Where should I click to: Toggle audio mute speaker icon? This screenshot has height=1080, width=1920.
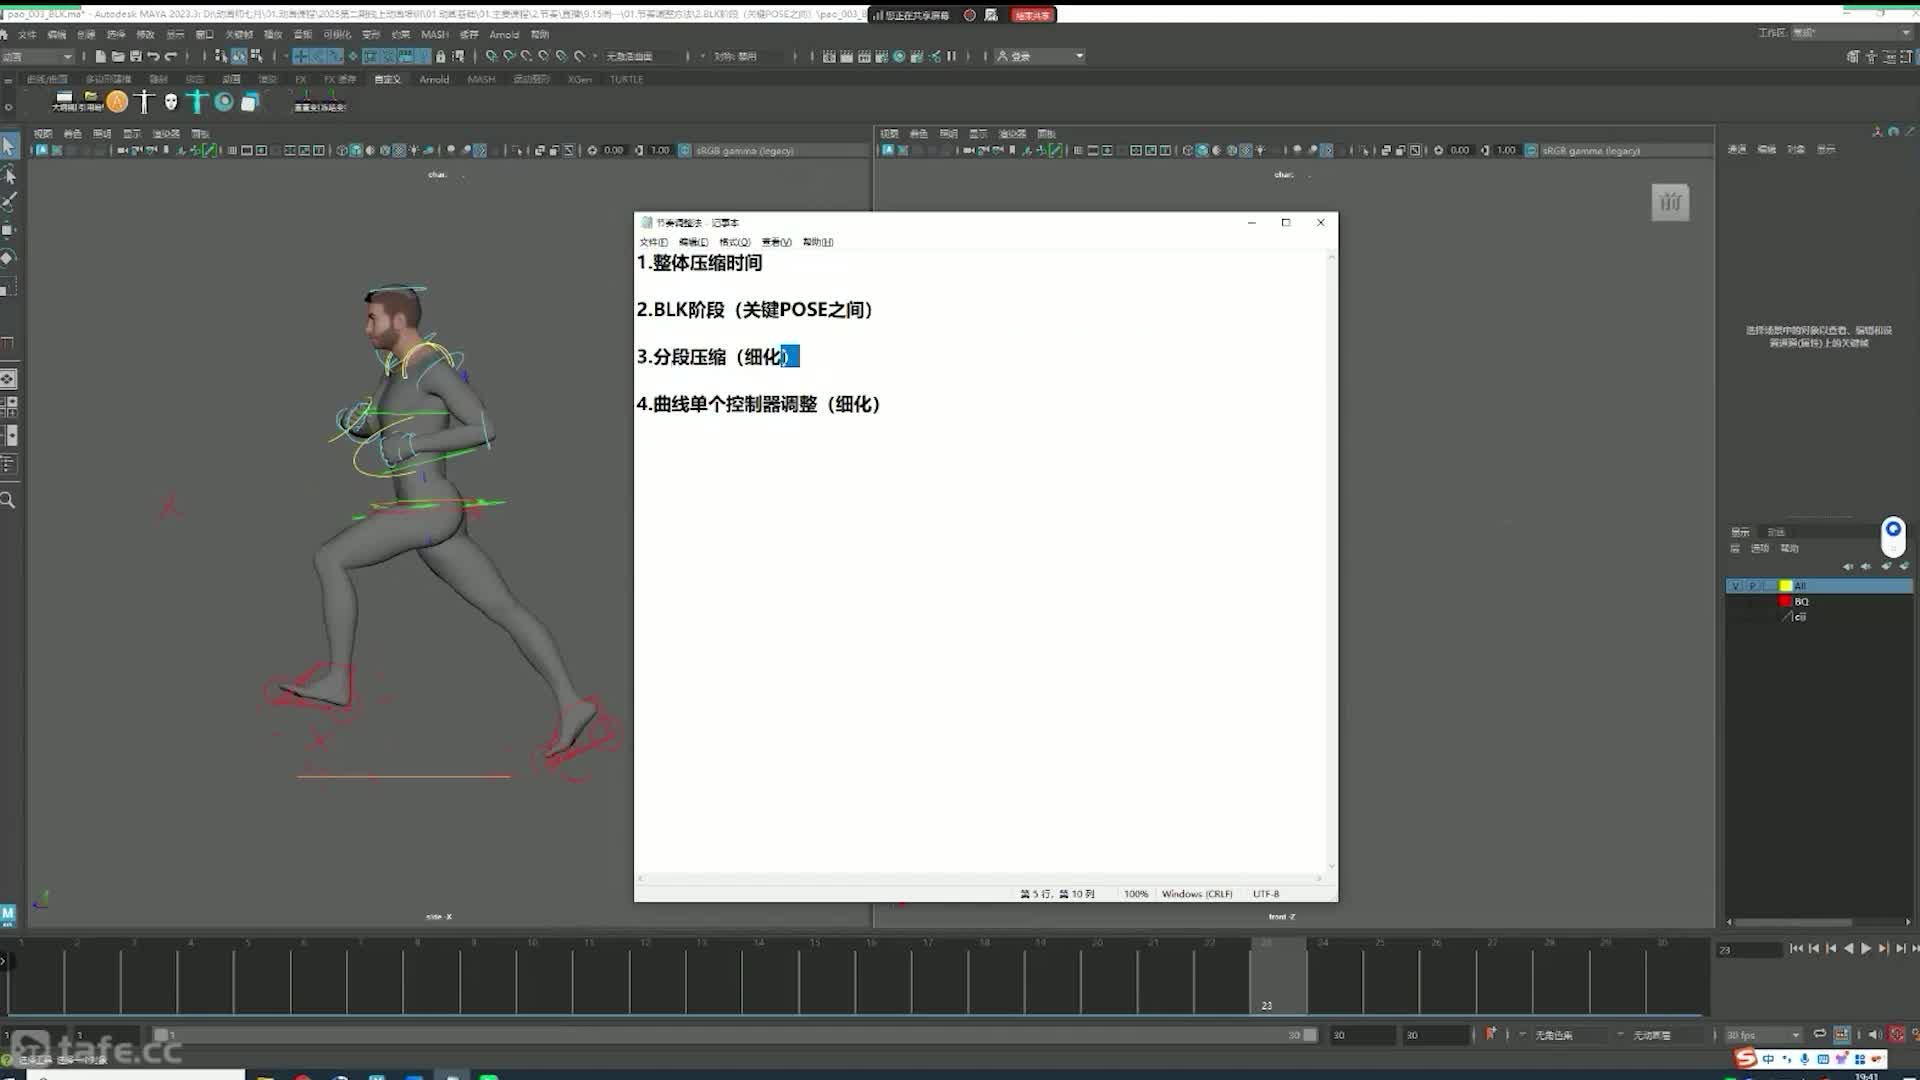point(1875,1034)
